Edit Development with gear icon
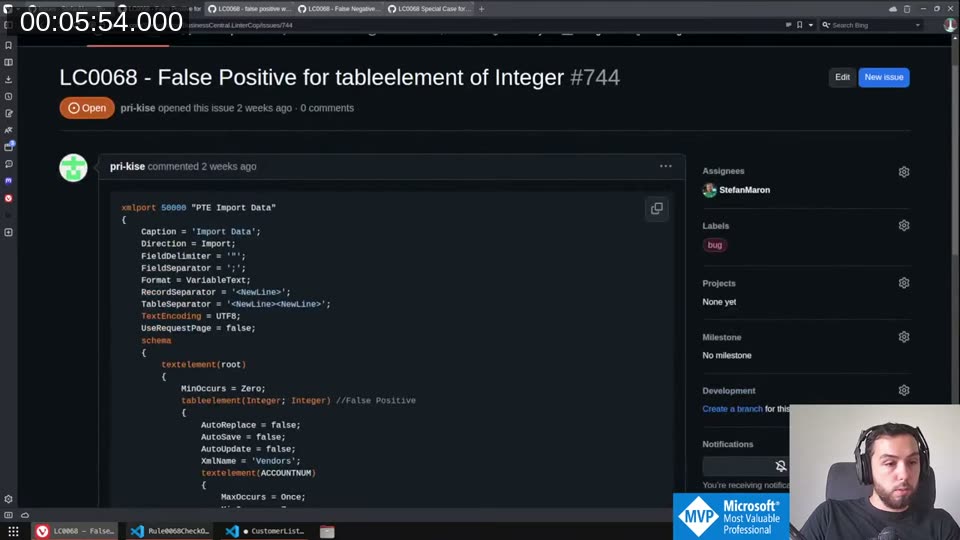The image size is (960, 540). (904, 391)
